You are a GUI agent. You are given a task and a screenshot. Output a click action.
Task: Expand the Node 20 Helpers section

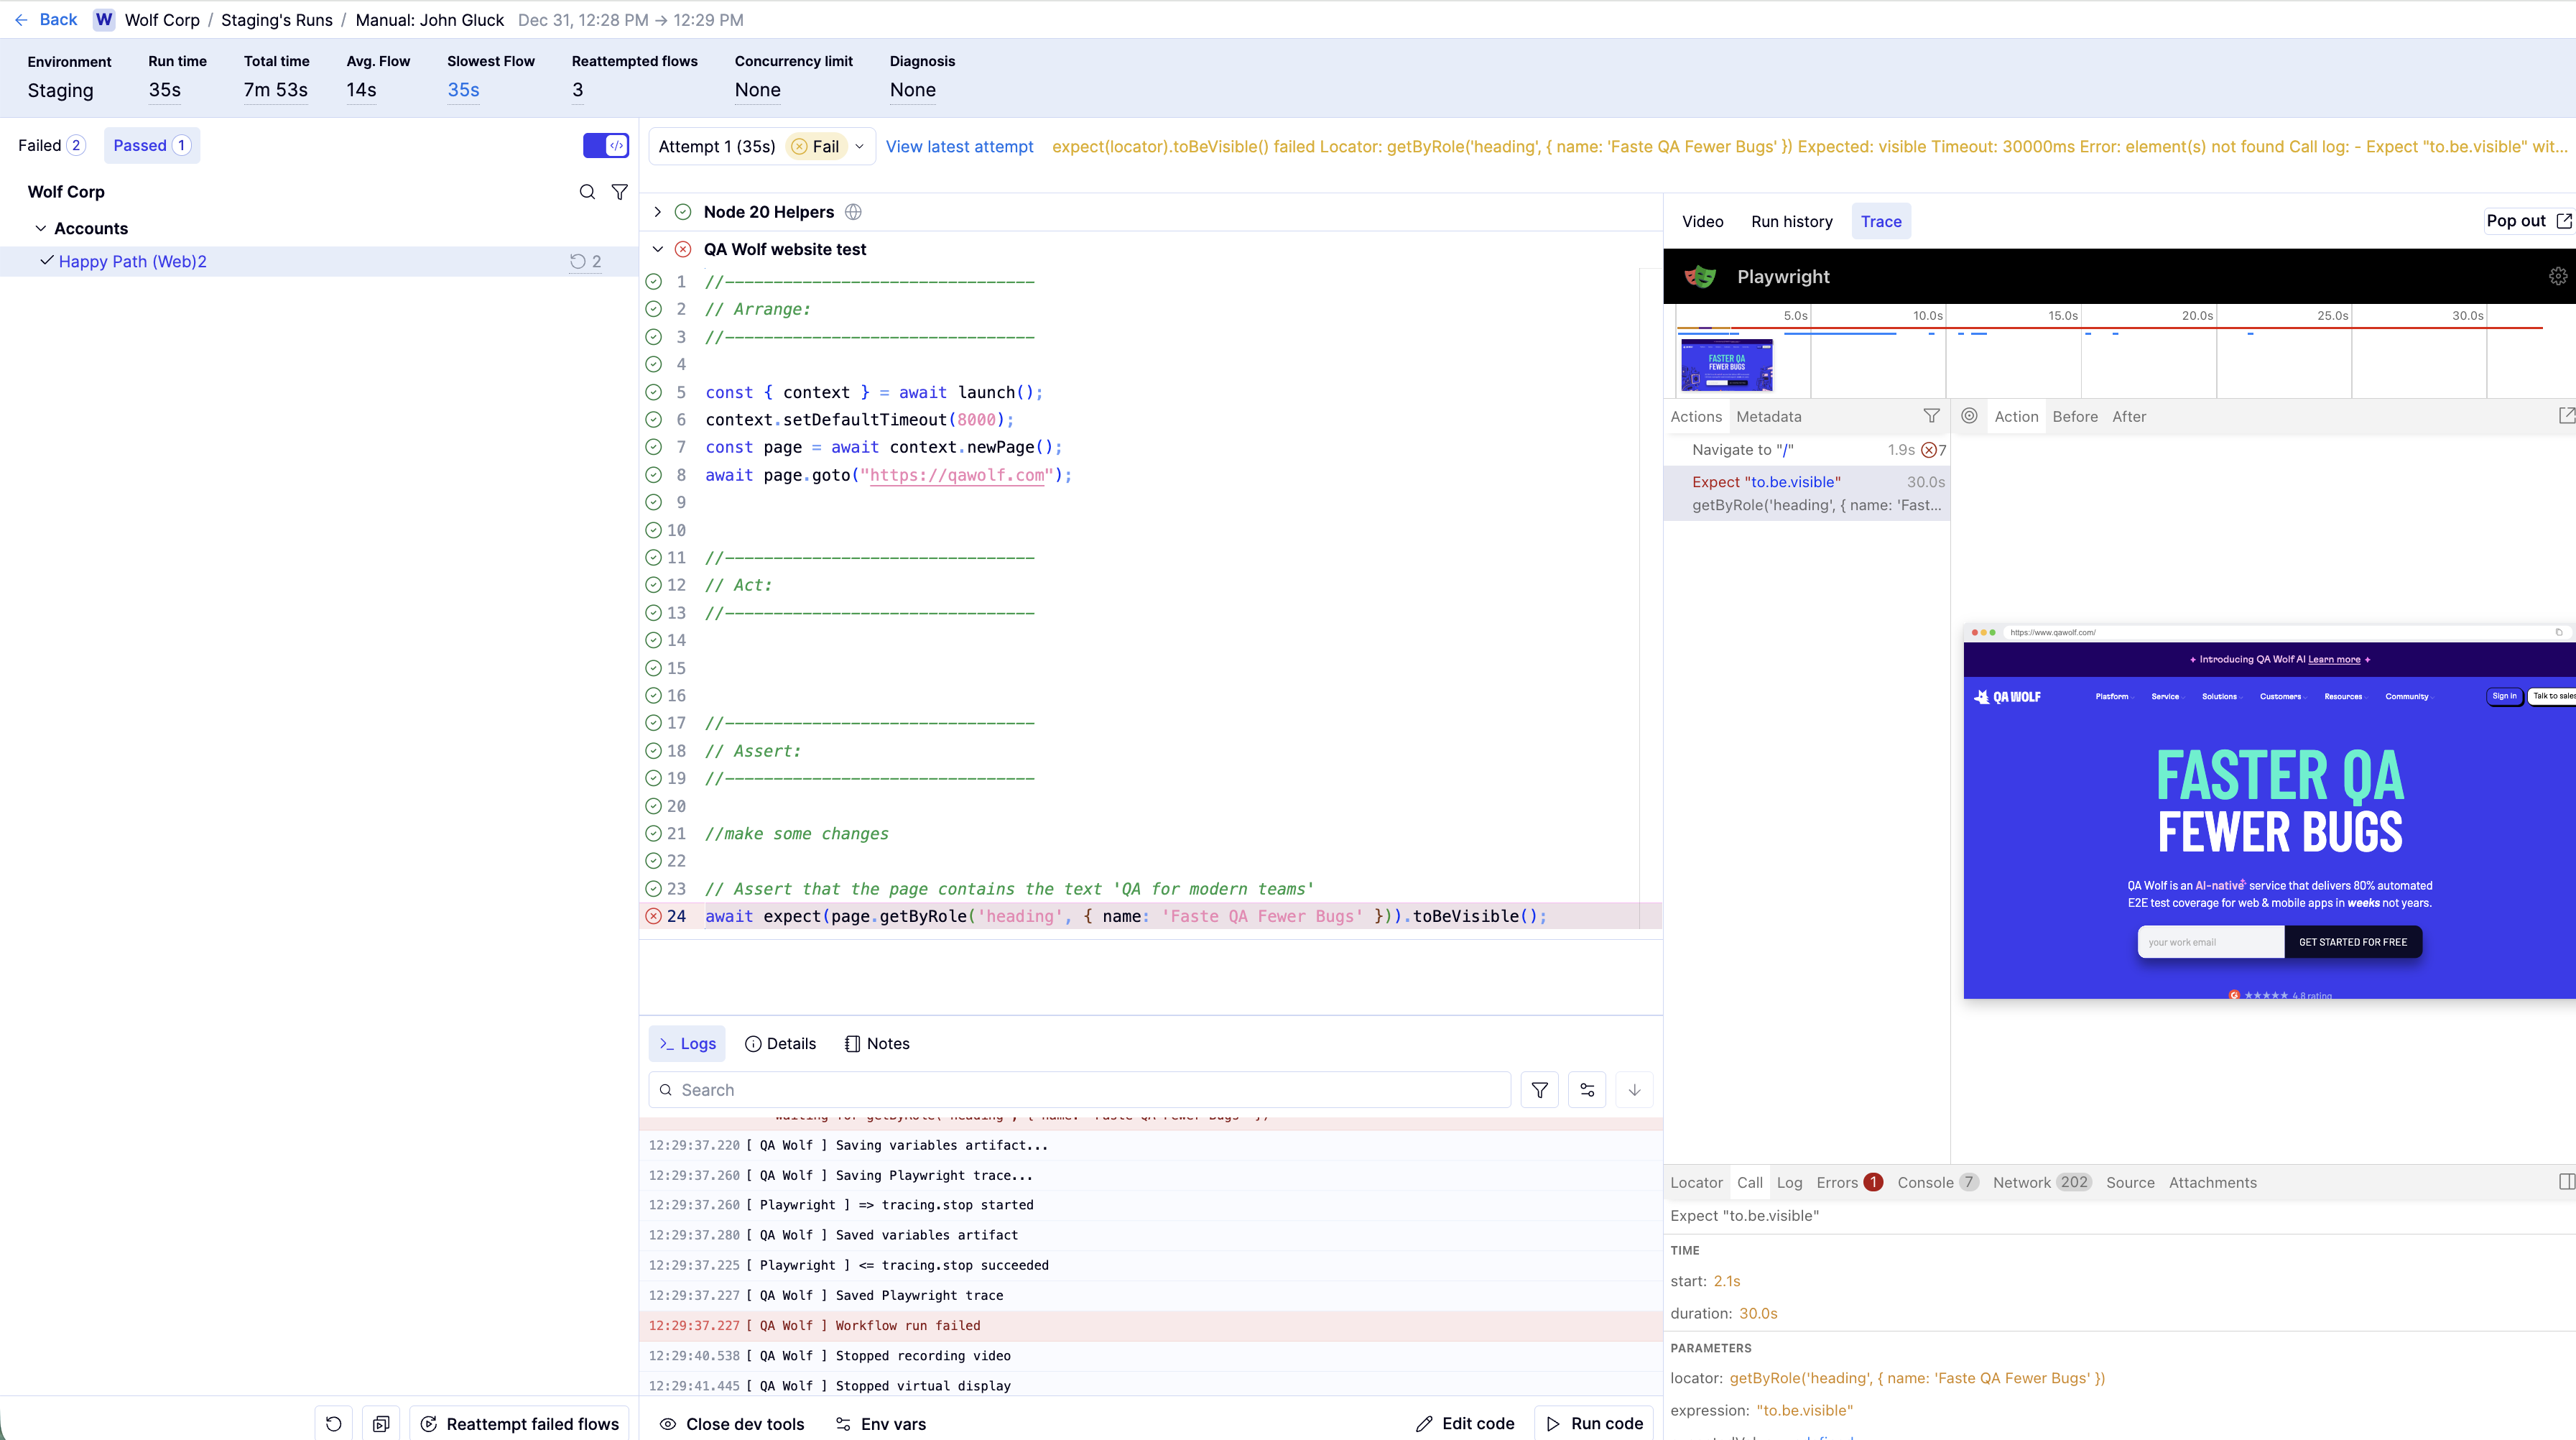pyautogui.click(x=657, y=212)
